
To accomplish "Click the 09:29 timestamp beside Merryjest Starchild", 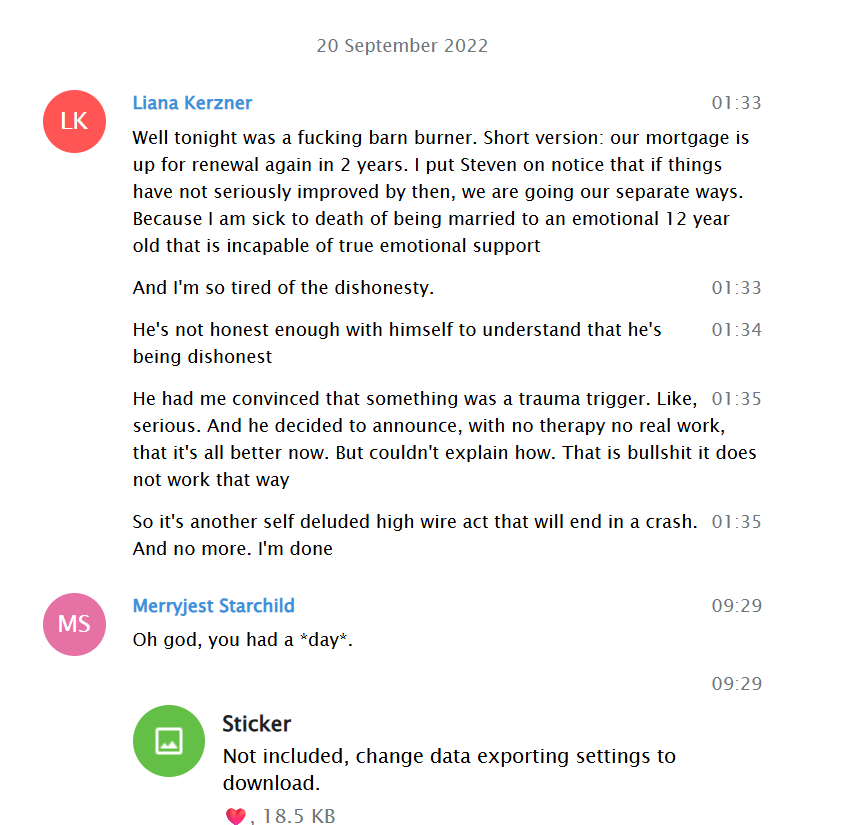I will [x=736, y=606].
